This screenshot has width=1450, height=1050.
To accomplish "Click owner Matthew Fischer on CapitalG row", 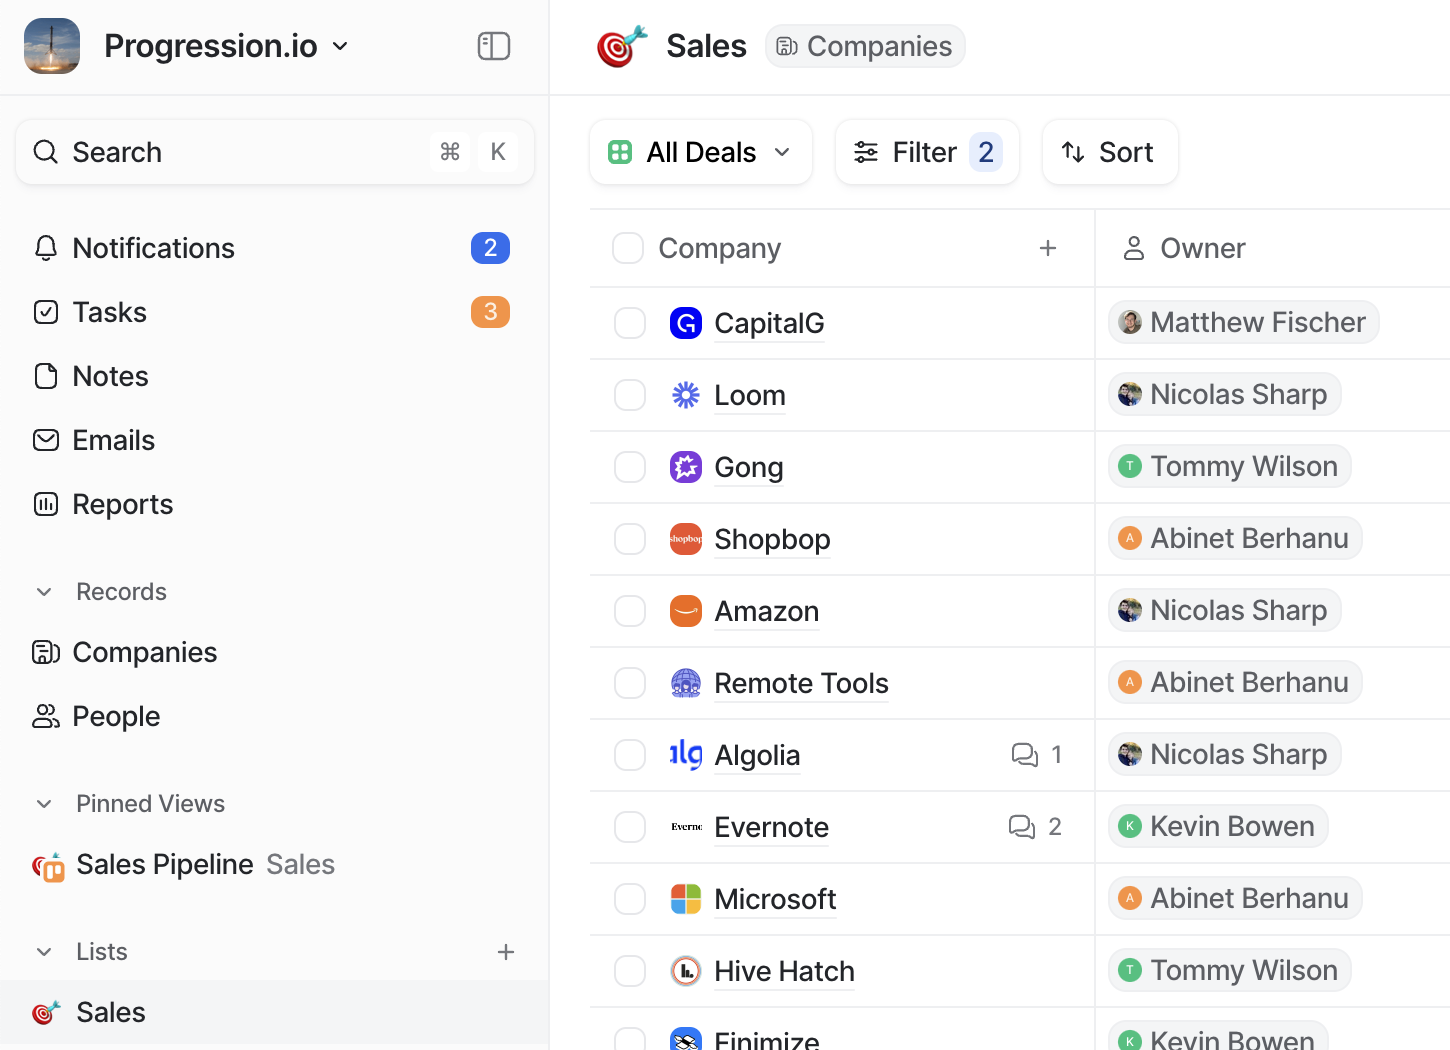I will click(x=1244, y=322).
